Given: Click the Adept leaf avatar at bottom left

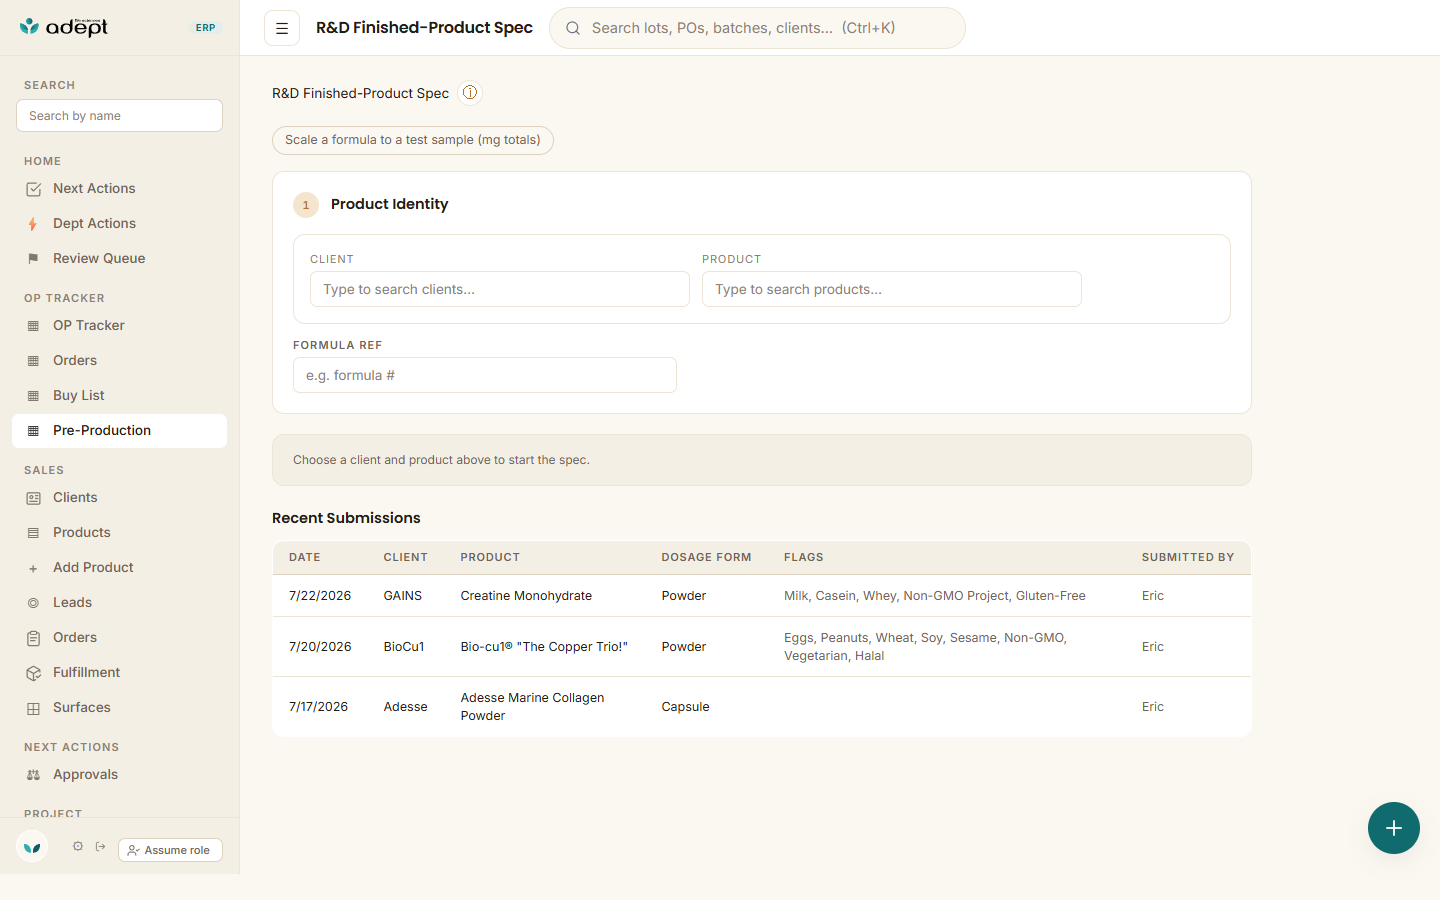Looking at the screenshot, I should click(x=32, y=846).
